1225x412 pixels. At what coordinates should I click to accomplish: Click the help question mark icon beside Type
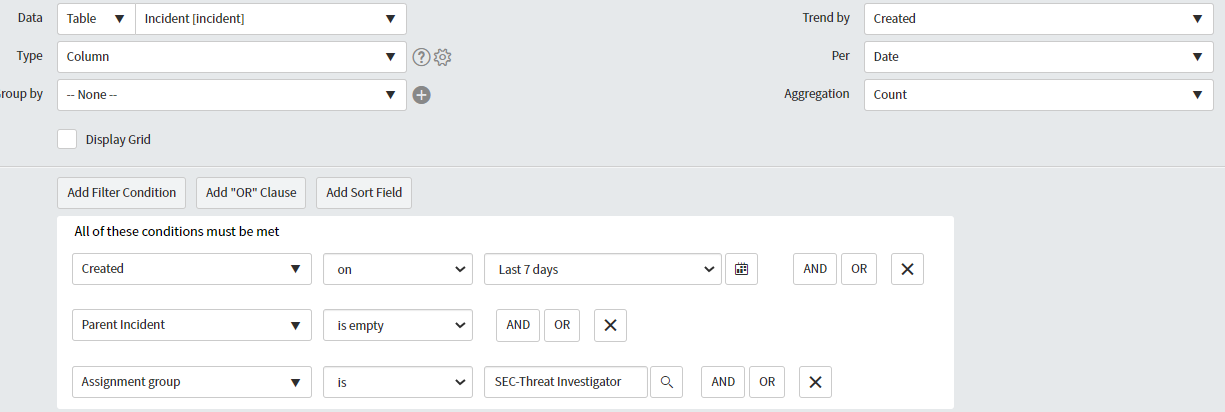(x=421, y=57)
